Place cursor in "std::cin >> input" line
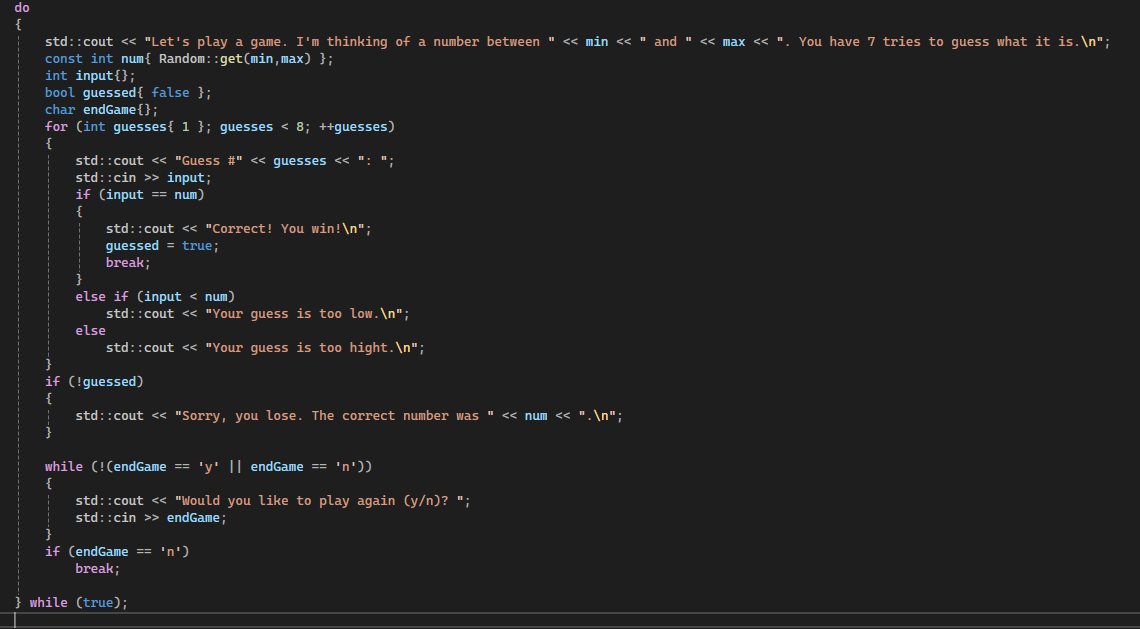Viewport: 1140px width, 629px height. point(143,178)
